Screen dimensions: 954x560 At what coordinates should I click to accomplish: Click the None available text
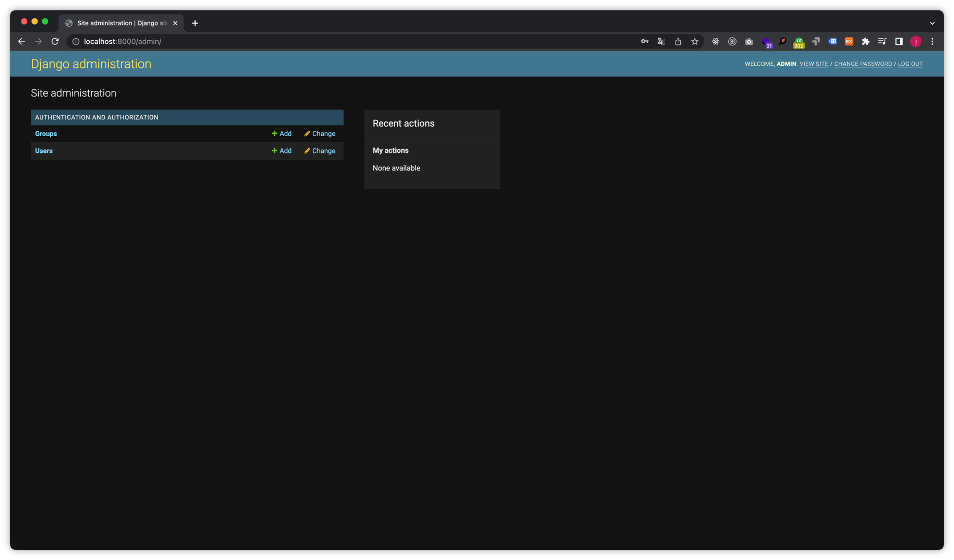click(396, 168)
